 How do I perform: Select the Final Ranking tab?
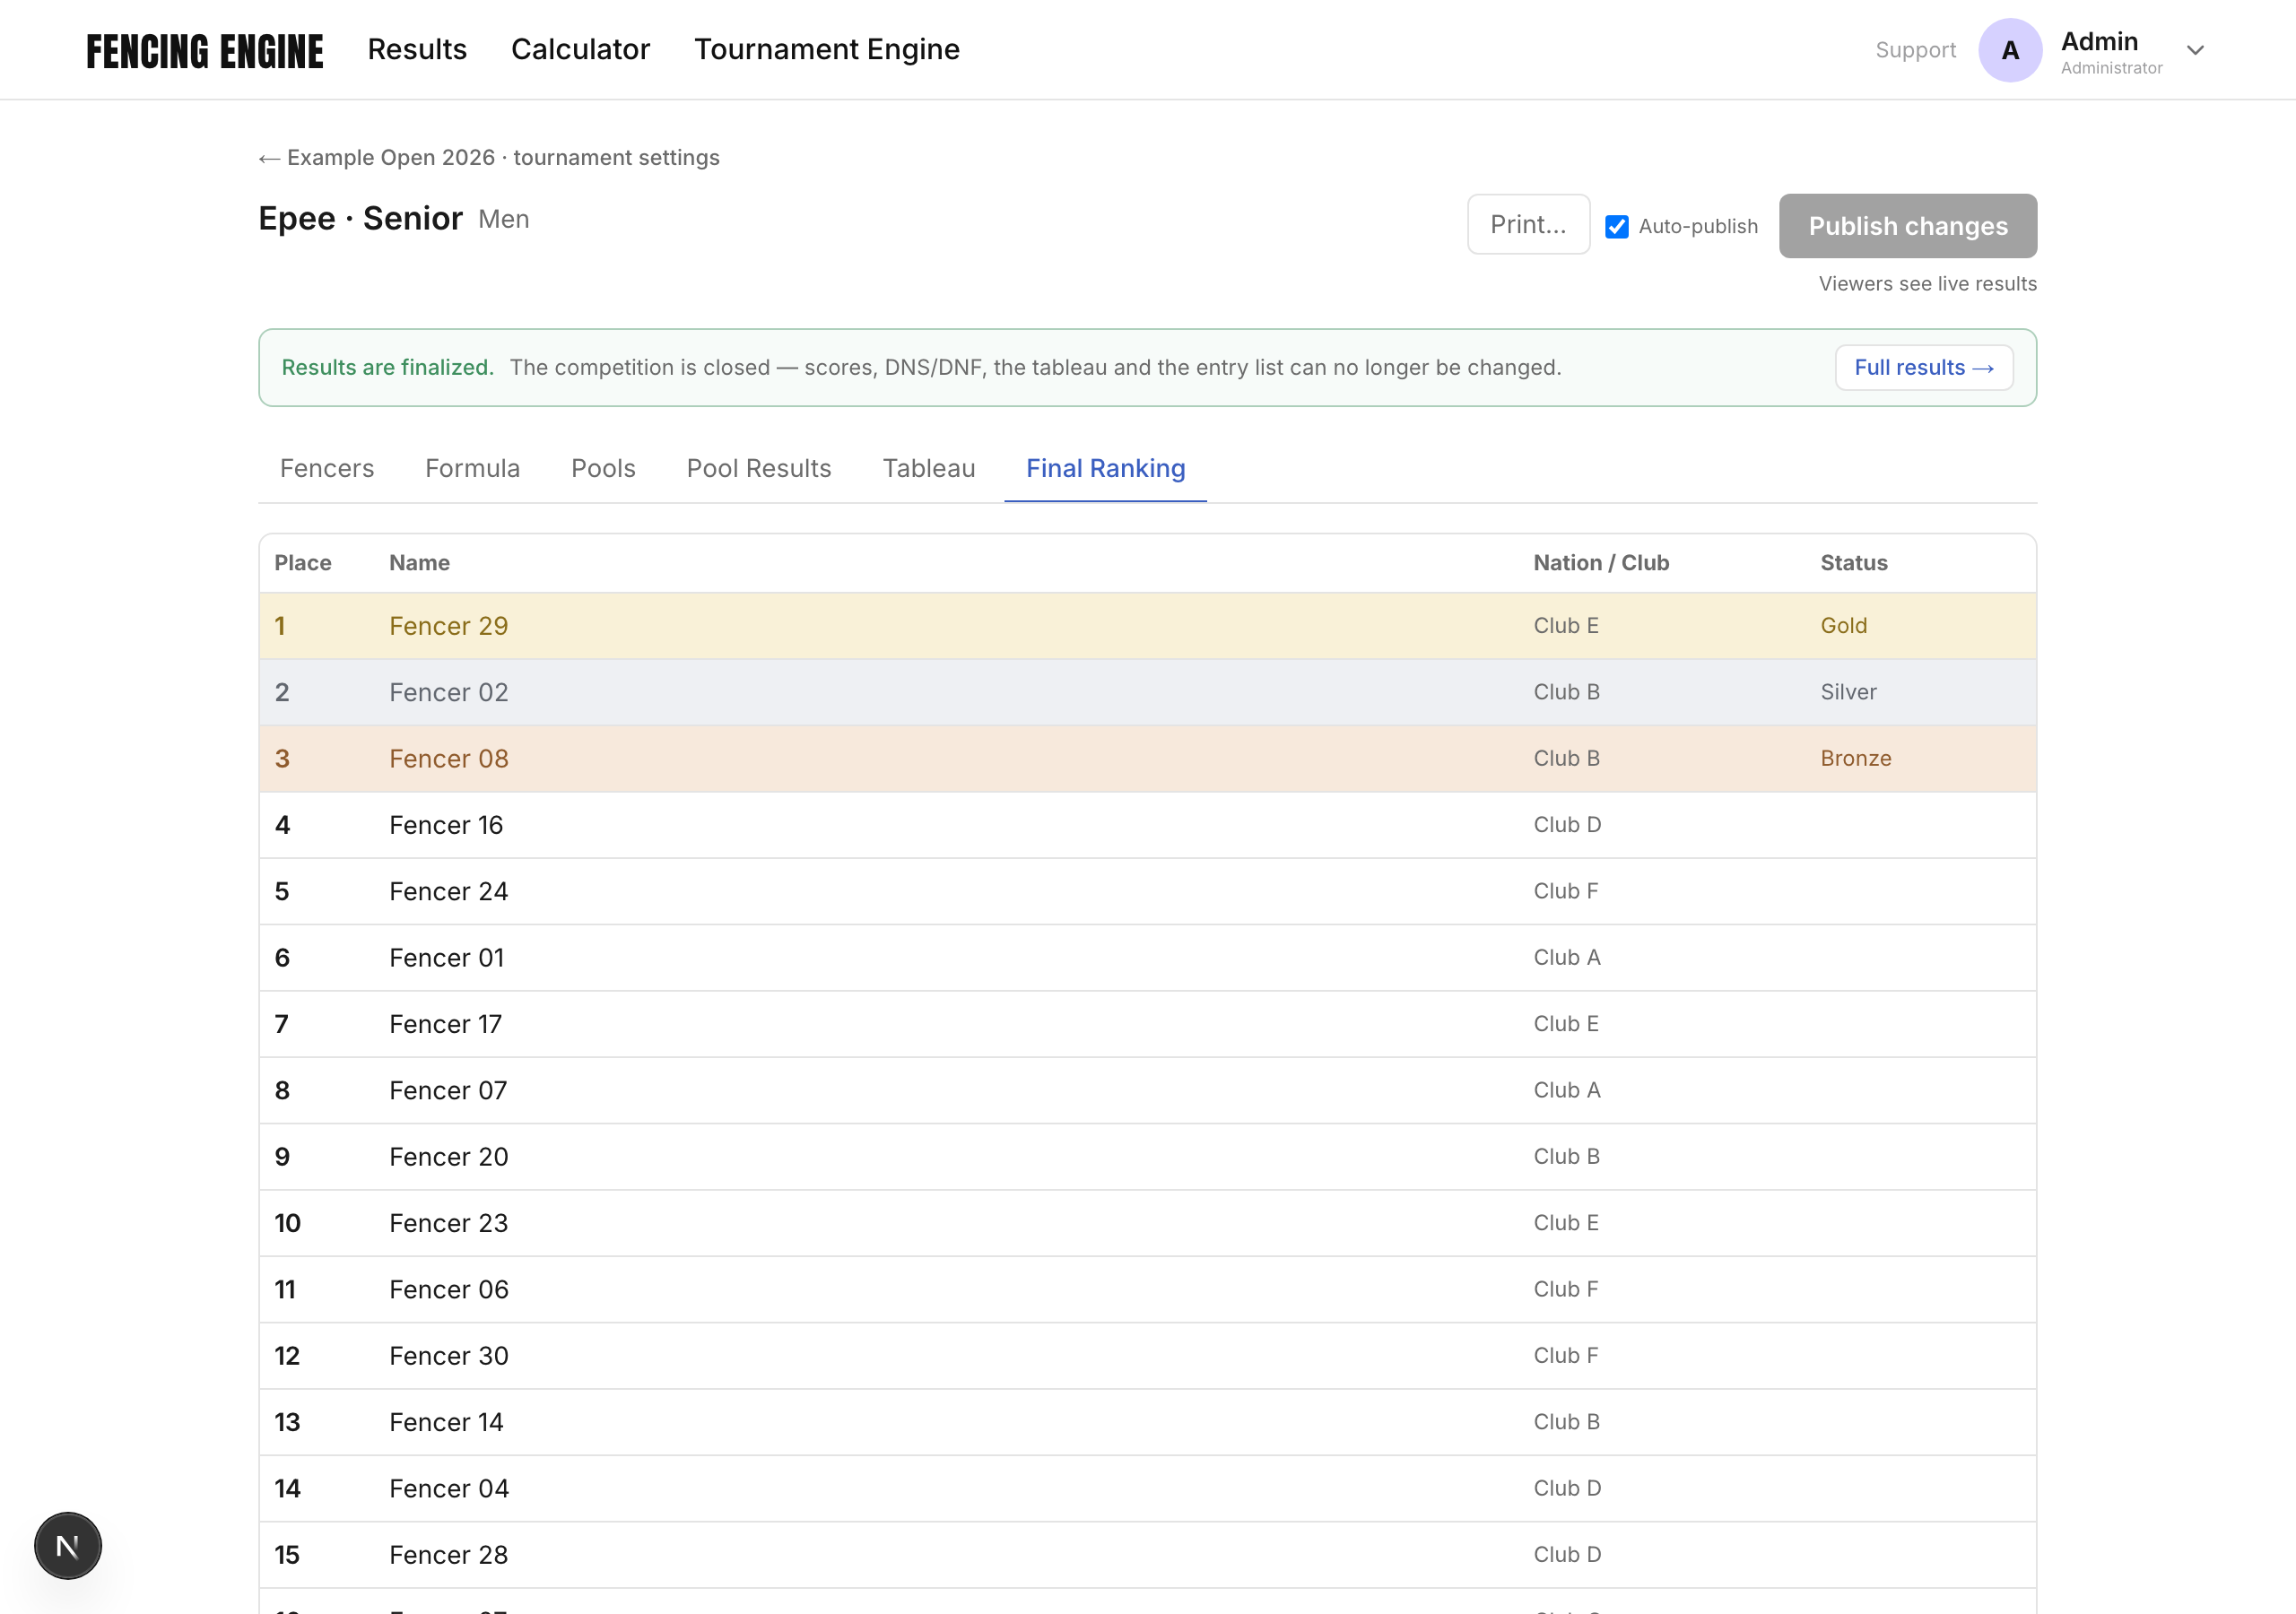click(1105, 468)
